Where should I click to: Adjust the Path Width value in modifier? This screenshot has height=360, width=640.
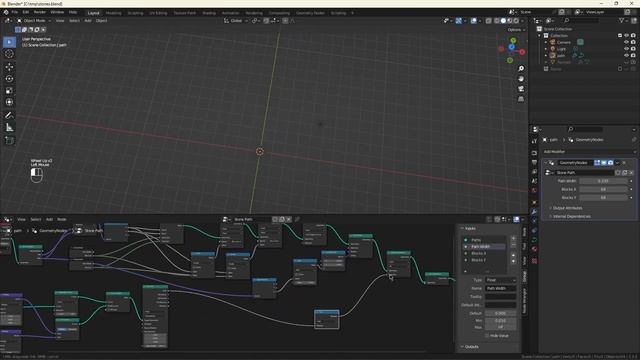pos(603,181)
